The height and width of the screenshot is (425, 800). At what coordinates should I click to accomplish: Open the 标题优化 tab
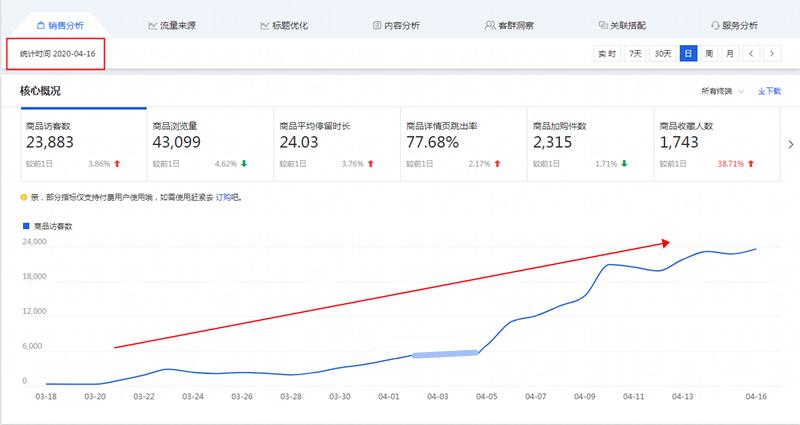point(284,25)
